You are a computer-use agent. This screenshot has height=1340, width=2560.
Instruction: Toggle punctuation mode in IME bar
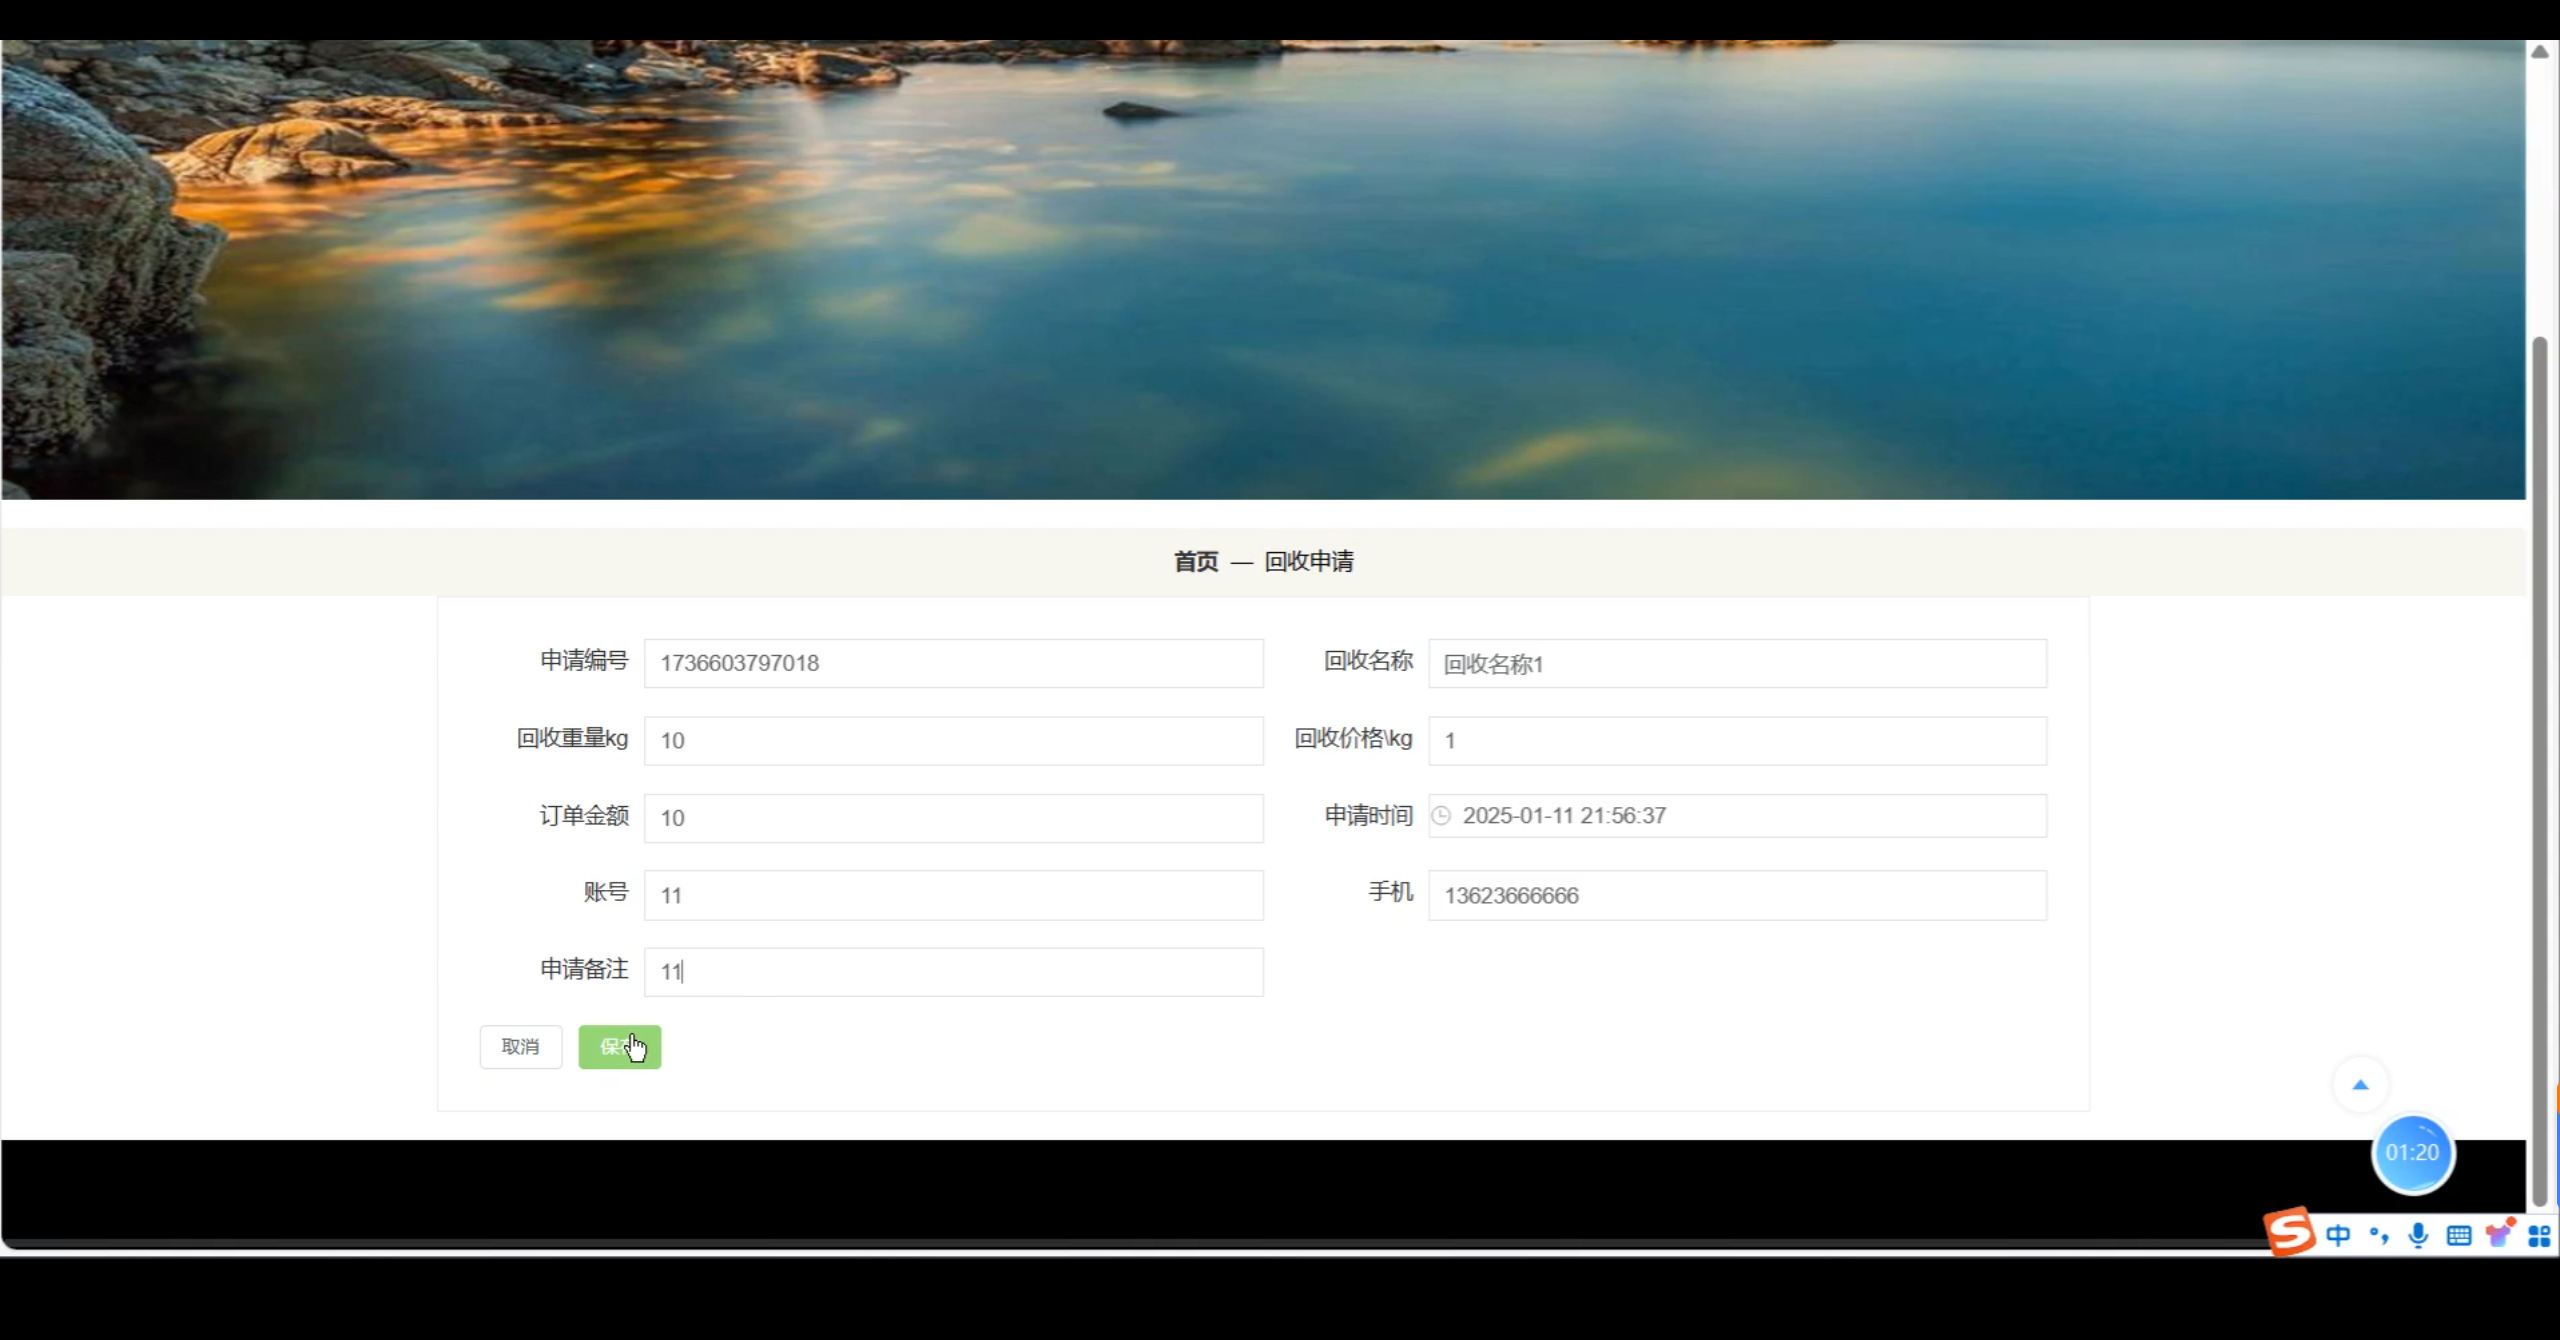(x=2379, y=1236)
